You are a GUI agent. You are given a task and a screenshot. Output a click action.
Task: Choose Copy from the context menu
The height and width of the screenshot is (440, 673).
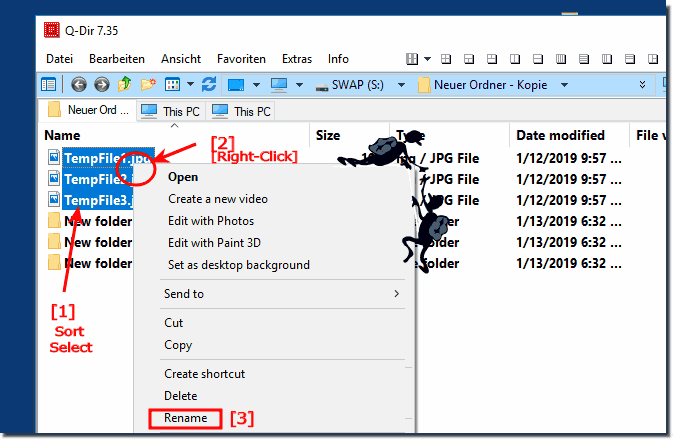coord(178,345)
